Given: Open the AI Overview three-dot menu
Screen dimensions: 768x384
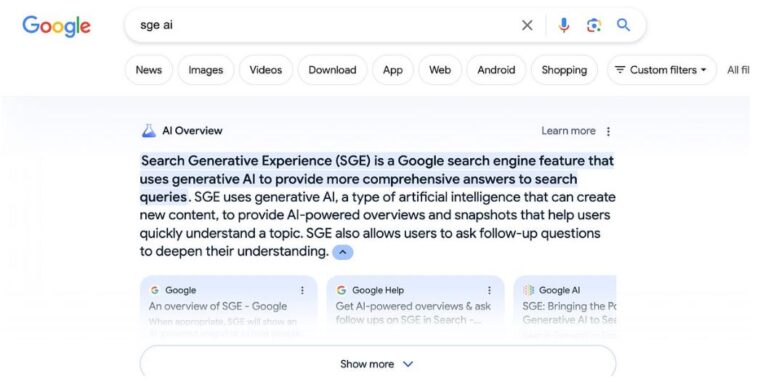Looking at the screenshot, I should point(608,131).
